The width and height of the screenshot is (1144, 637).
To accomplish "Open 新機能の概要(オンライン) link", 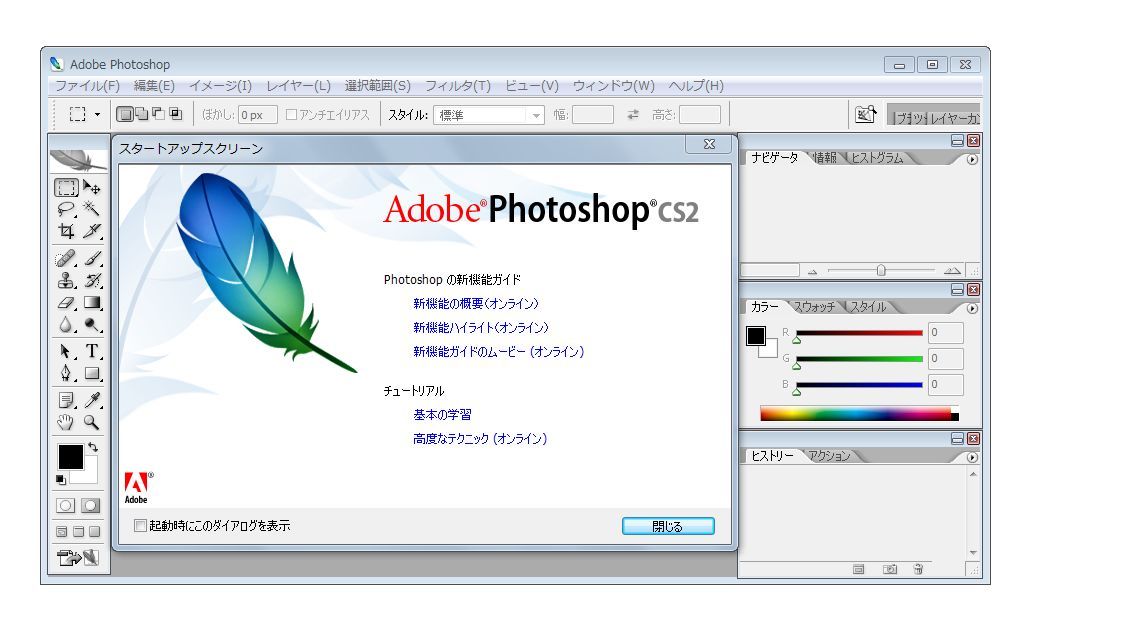I will 476,304.
